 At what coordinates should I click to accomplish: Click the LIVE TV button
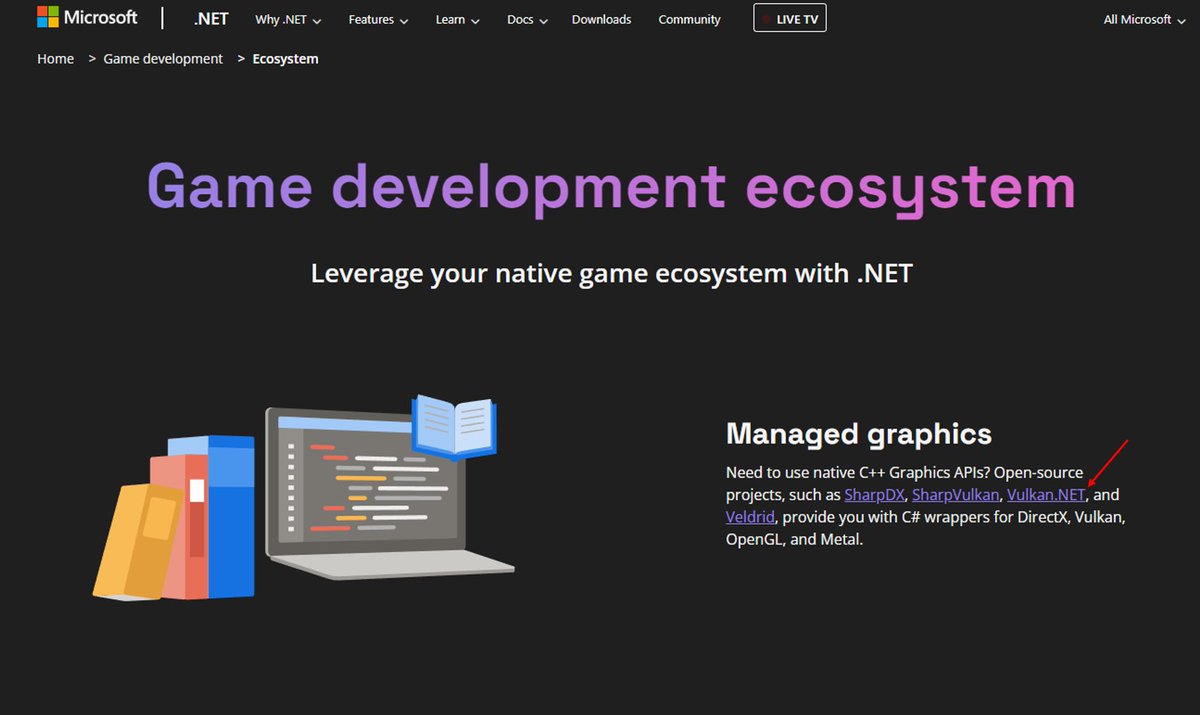point(790,18)
